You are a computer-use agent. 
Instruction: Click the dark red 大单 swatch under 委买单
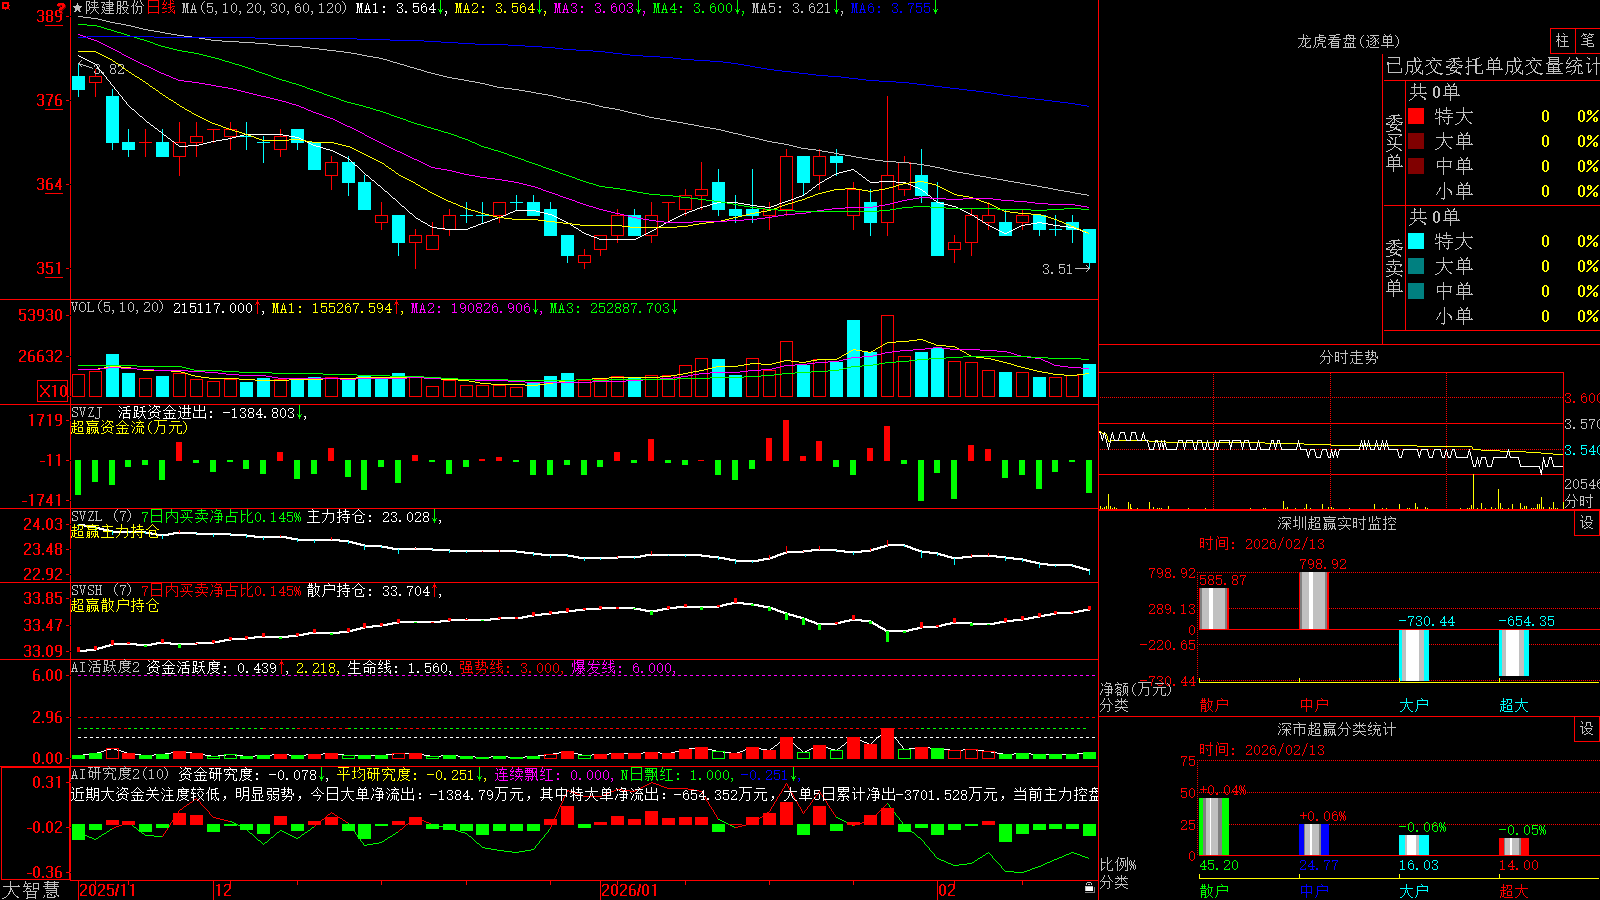[x=1416, y=141]
